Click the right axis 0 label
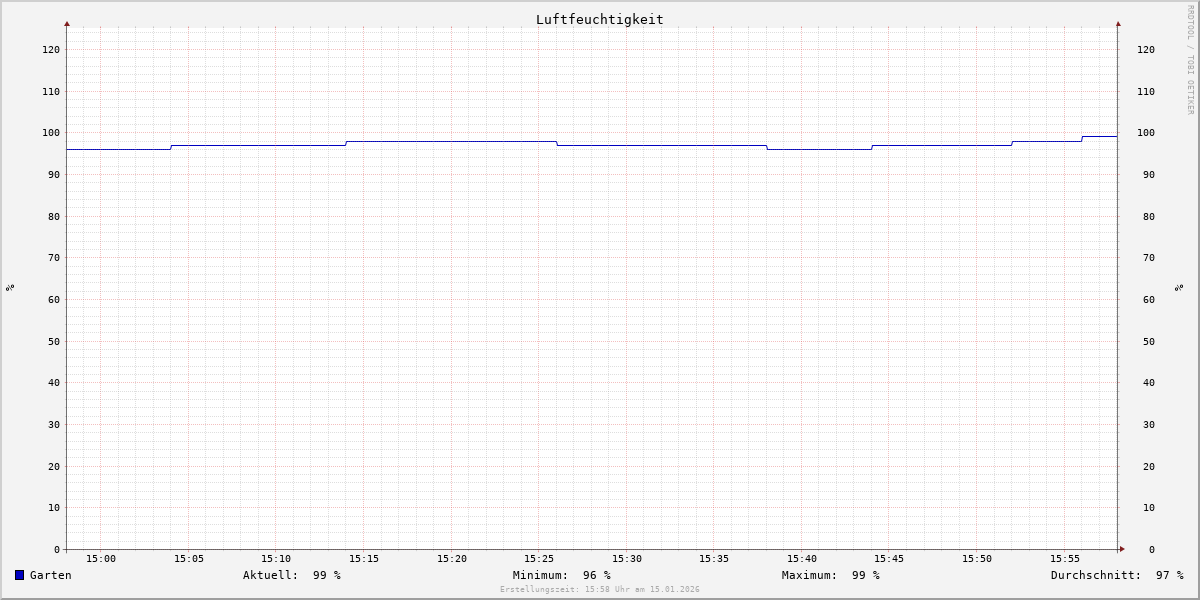Viewport: 1200px width, 600px height. click(1152, 549)
